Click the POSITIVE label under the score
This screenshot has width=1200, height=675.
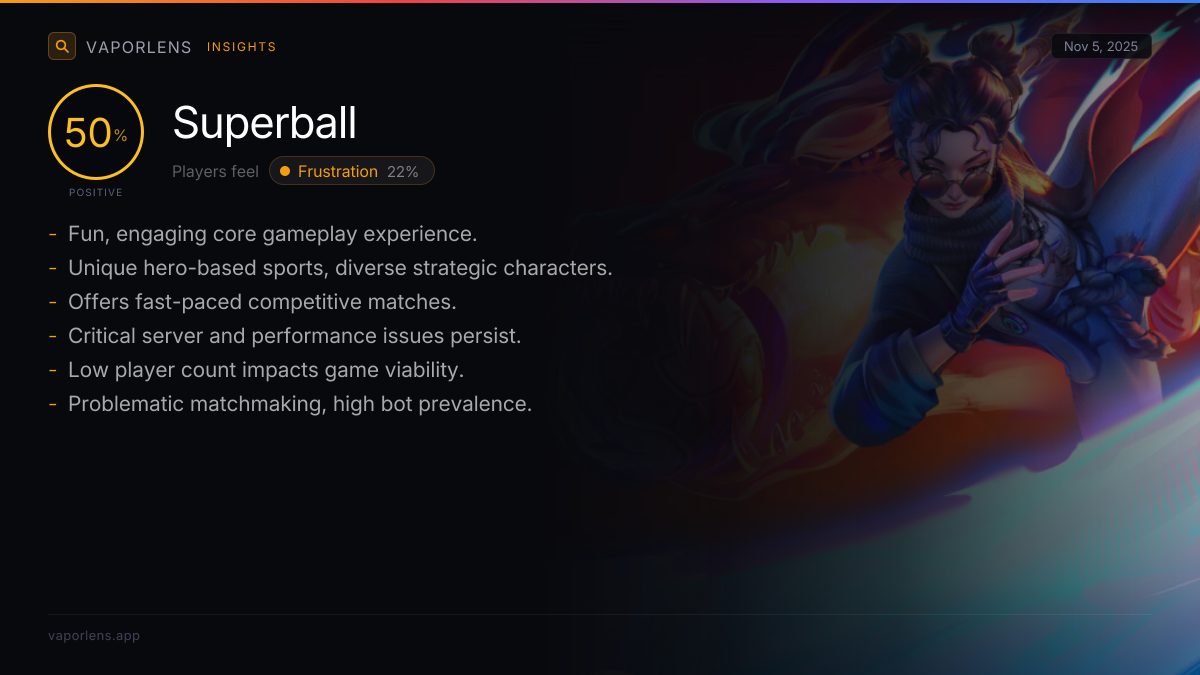click(96, 192)
